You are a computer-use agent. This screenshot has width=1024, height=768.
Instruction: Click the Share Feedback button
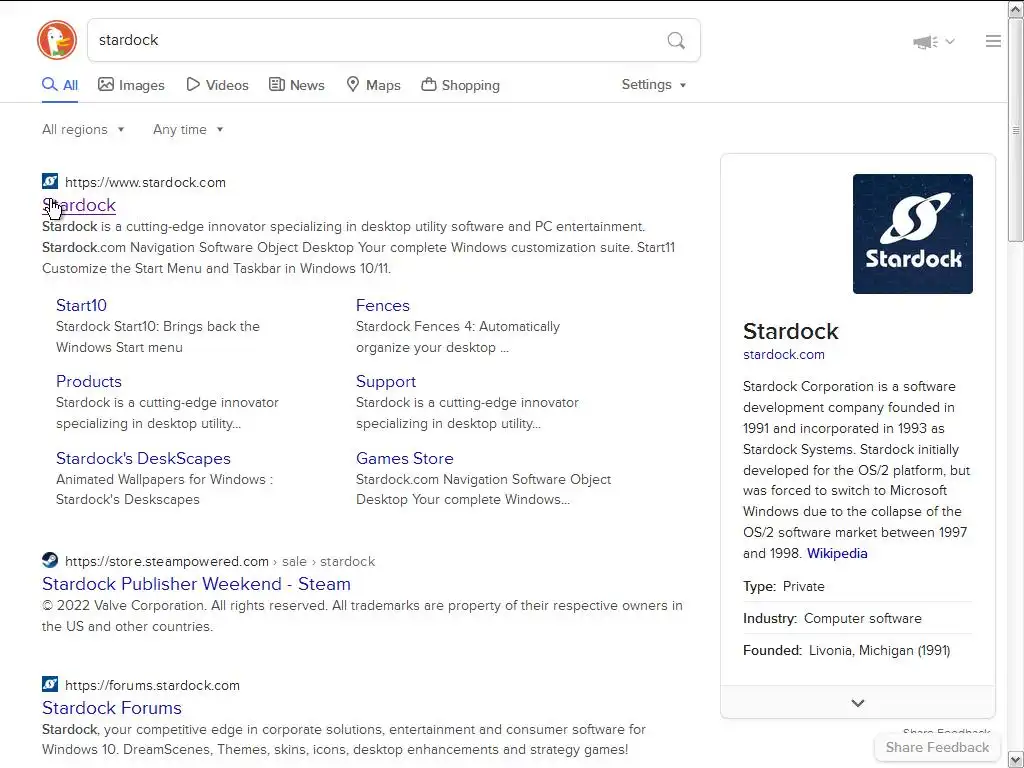coord(937,747)
